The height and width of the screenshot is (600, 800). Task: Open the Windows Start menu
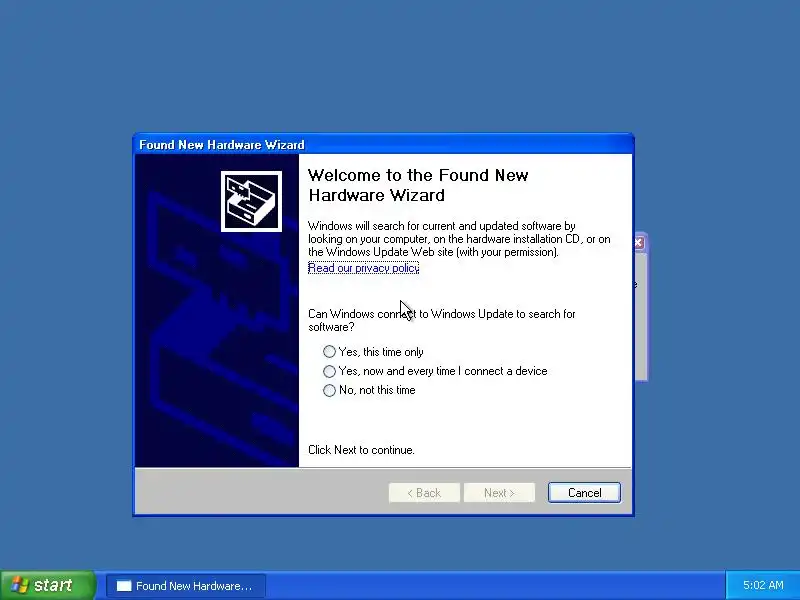click(x=48, y=585)
